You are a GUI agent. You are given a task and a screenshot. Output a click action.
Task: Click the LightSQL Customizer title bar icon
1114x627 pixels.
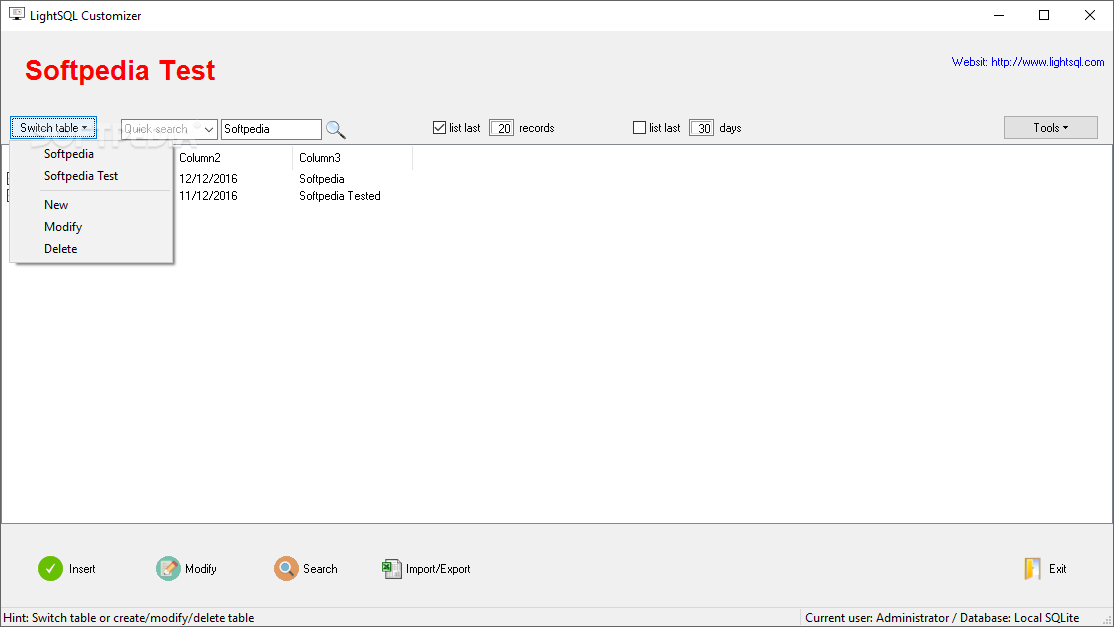[16, 14]
